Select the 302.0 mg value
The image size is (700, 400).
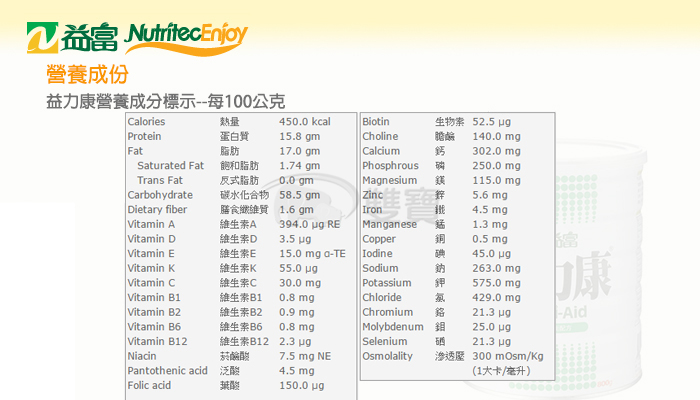[496, 151]
